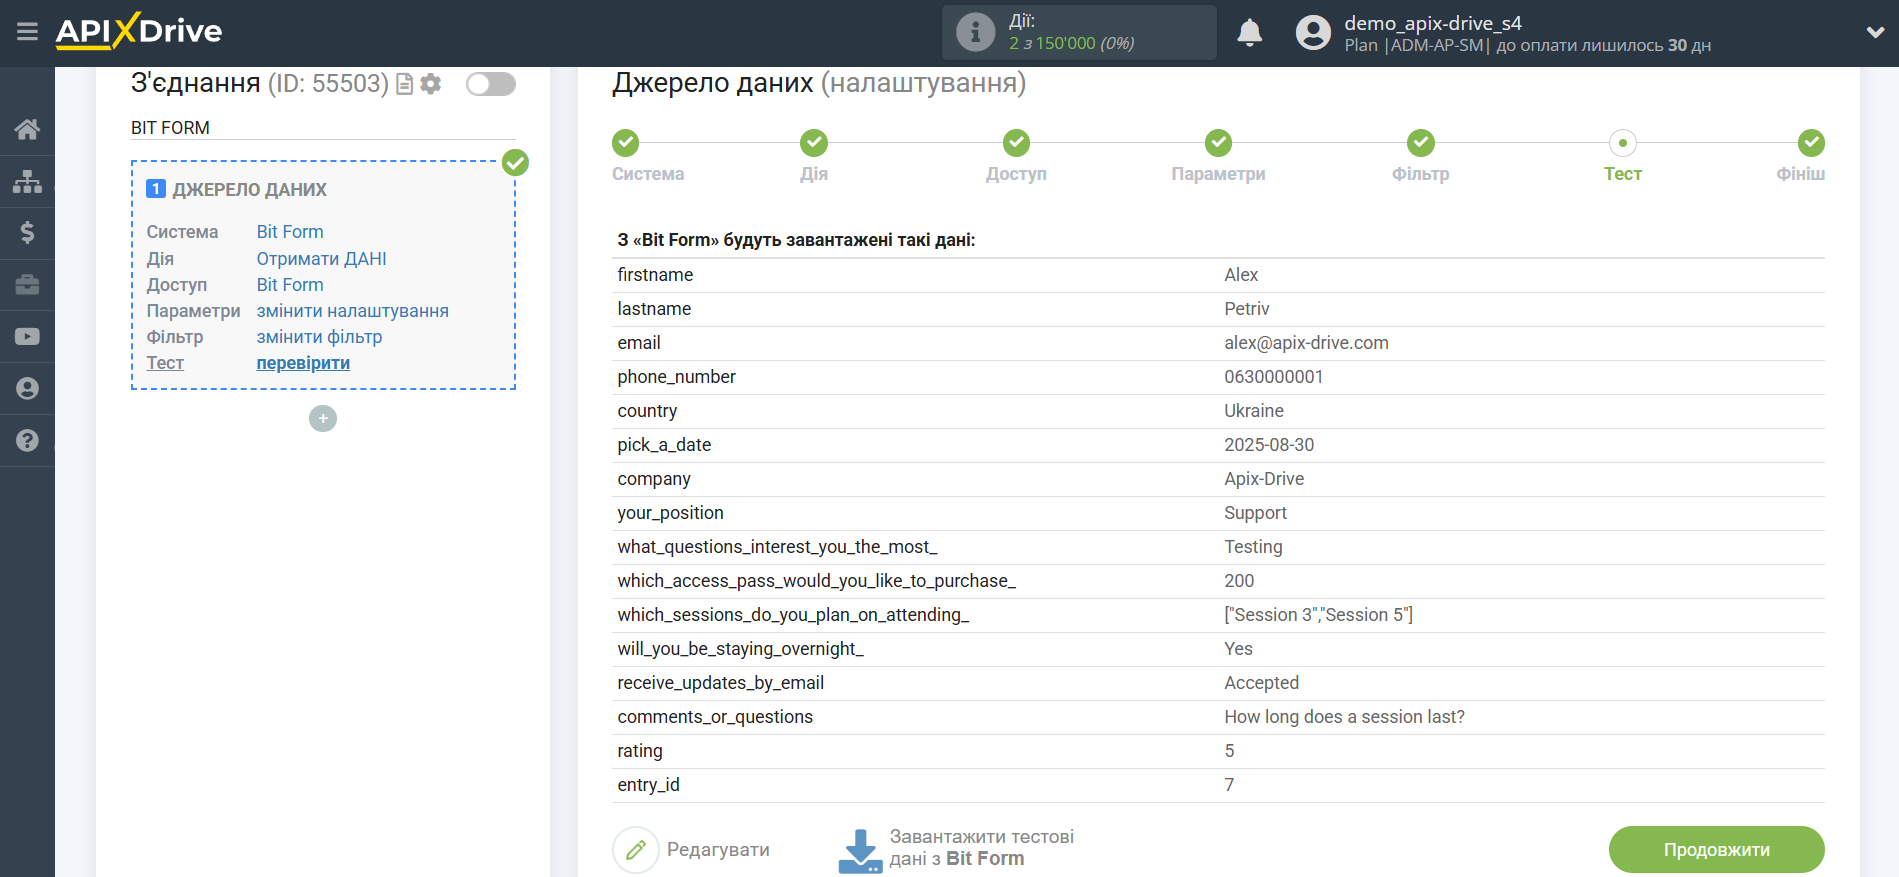The width and height of the screenshot is (1899, 877).
Task: Select the receive_updates_by_email value Accepted
Action: tap(1261, 683)
